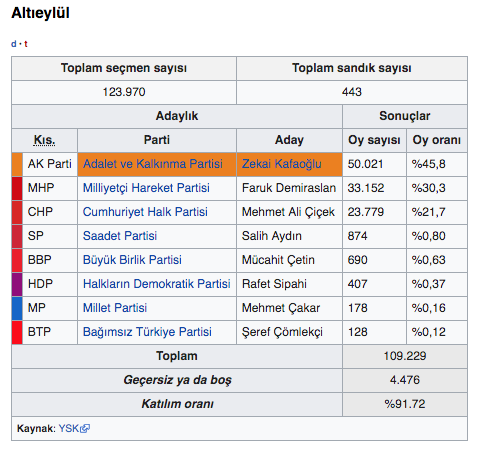Click the total votes value 109.229
The height and width of the screenshot is (453, 488).
coord(405,356)
